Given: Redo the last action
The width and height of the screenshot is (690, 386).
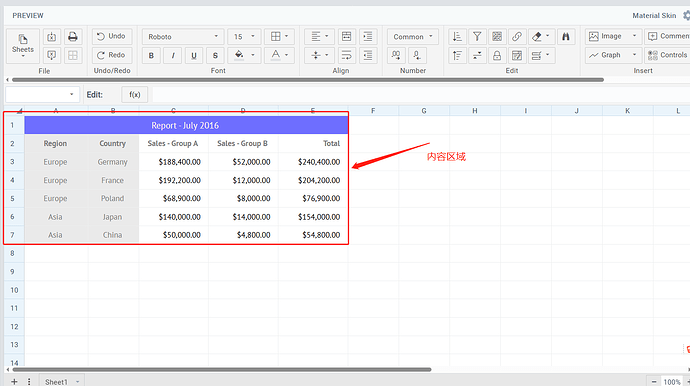Looking at the screenshot, I should point(112,55).
